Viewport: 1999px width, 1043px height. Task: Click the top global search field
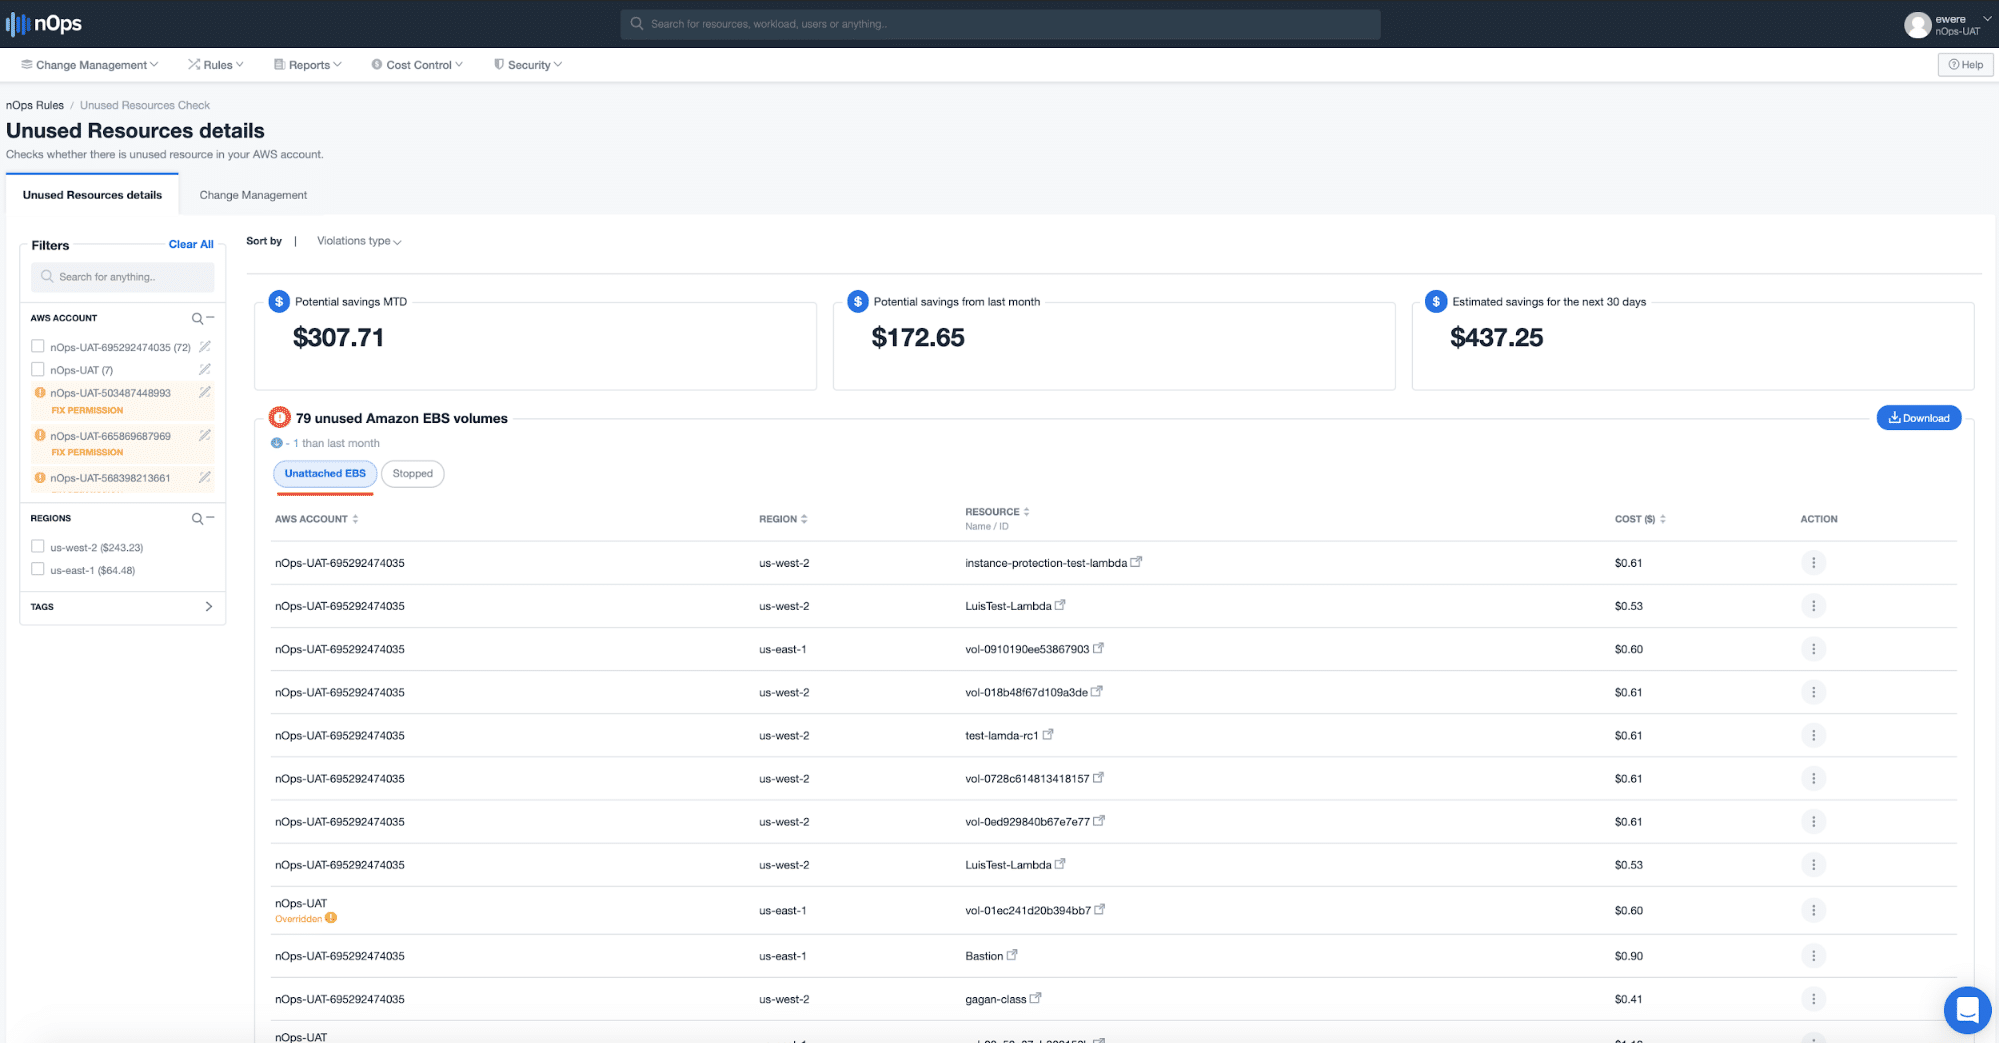click(1000, 24)
